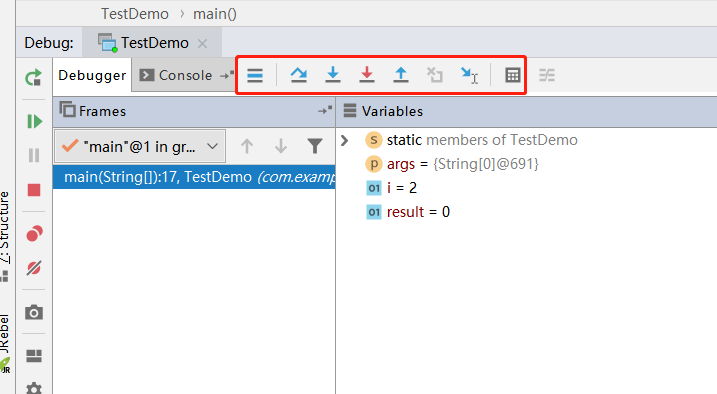Click main() in the breadcrumb
The image size is (717, 394).
214,14
